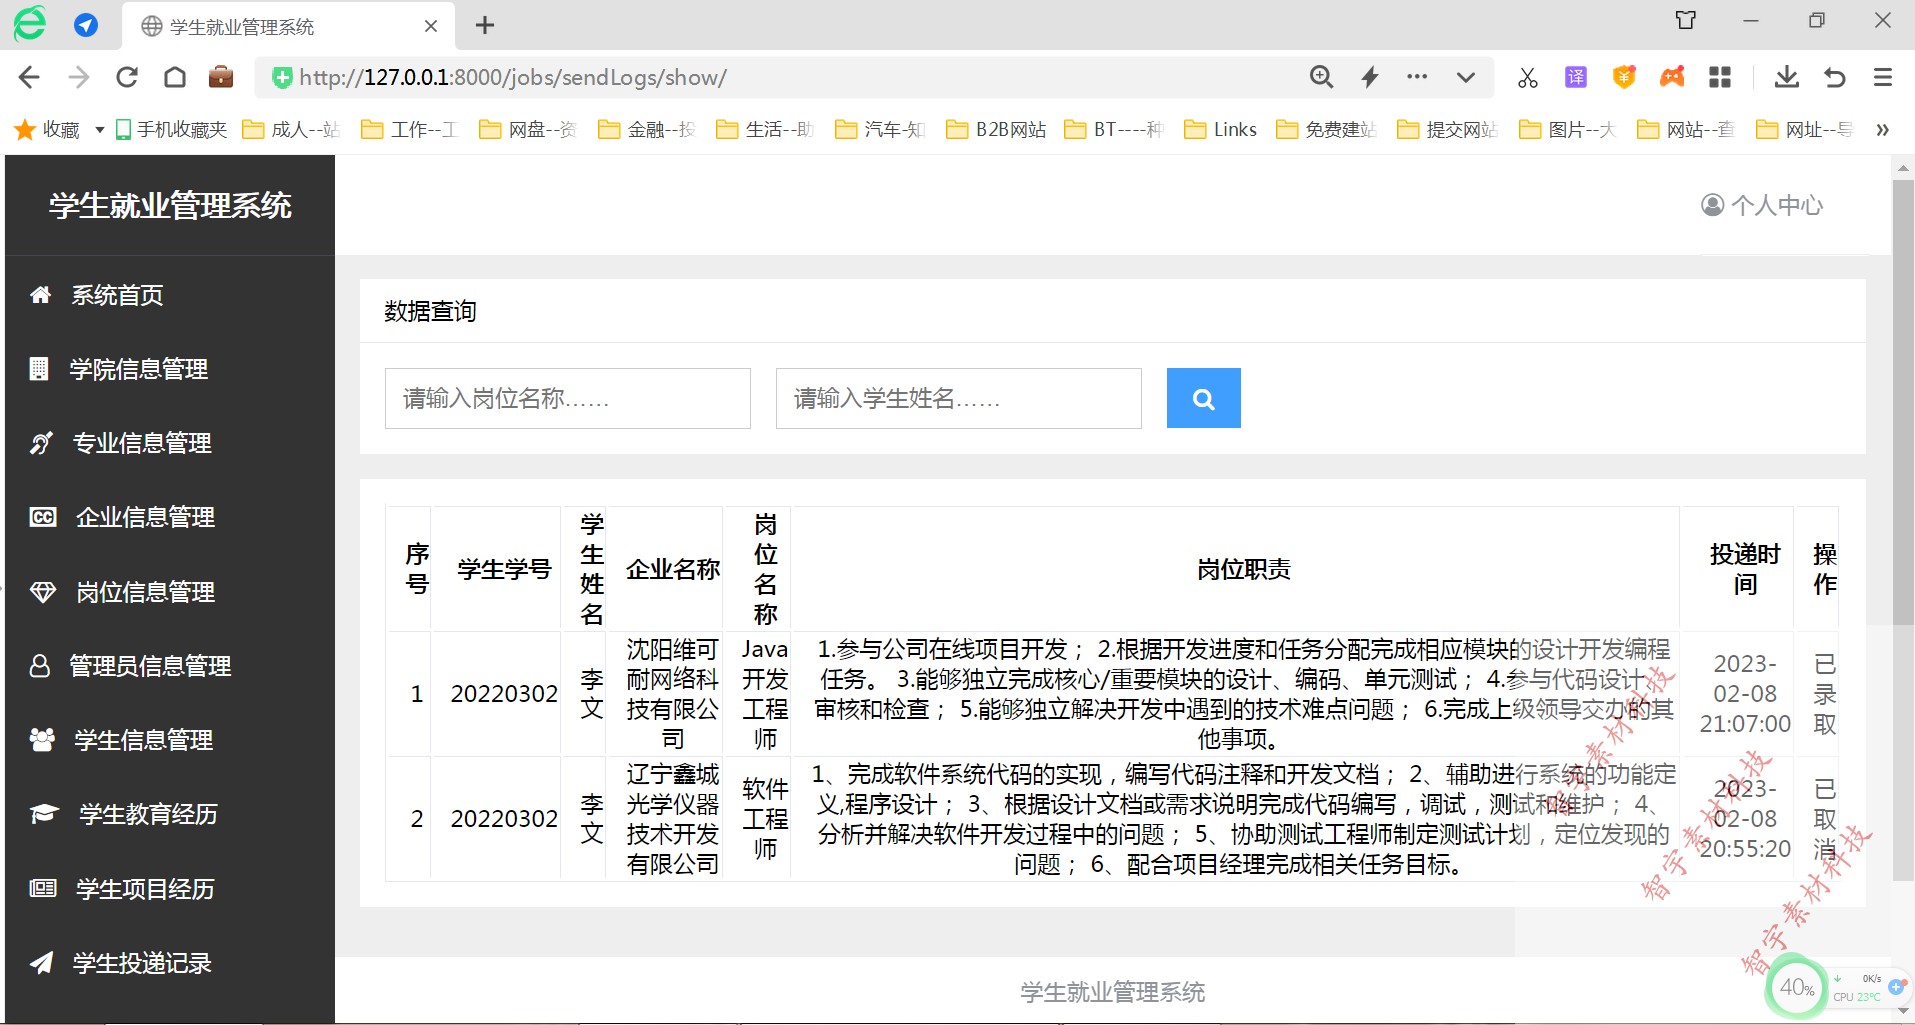Viewport: 1915px width, 1025px height.
Task: Click the 40% memory accelerator widget
Action: coord(1797,988)
